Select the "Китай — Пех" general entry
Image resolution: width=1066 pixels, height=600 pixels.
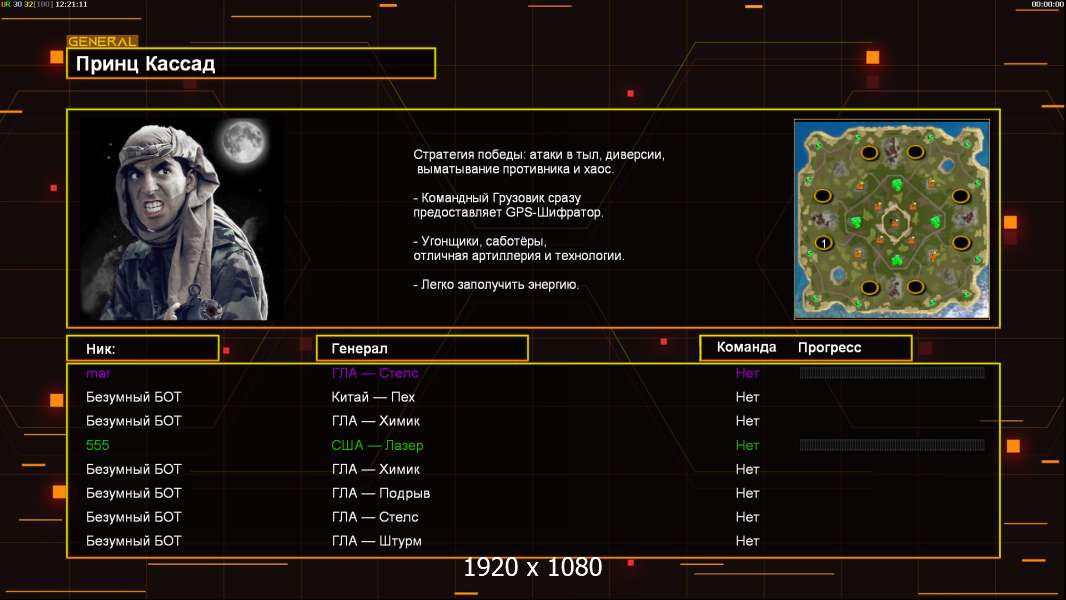373,397
